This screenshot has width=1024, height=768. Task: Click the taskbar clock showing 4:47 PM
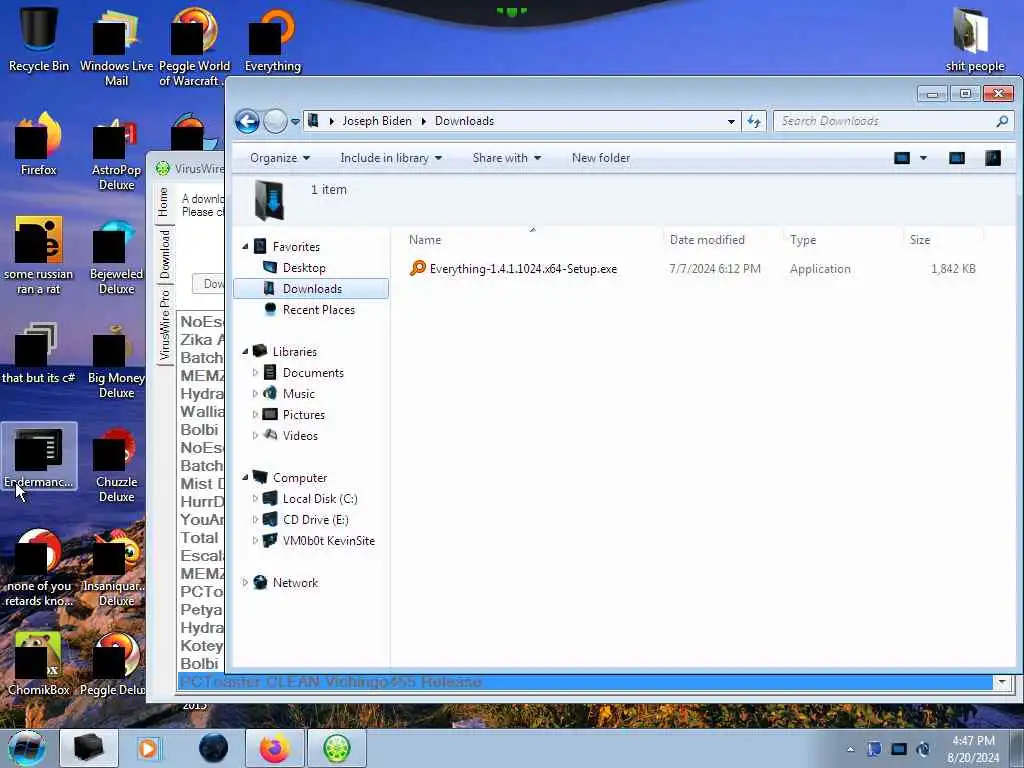coord(973,748)
